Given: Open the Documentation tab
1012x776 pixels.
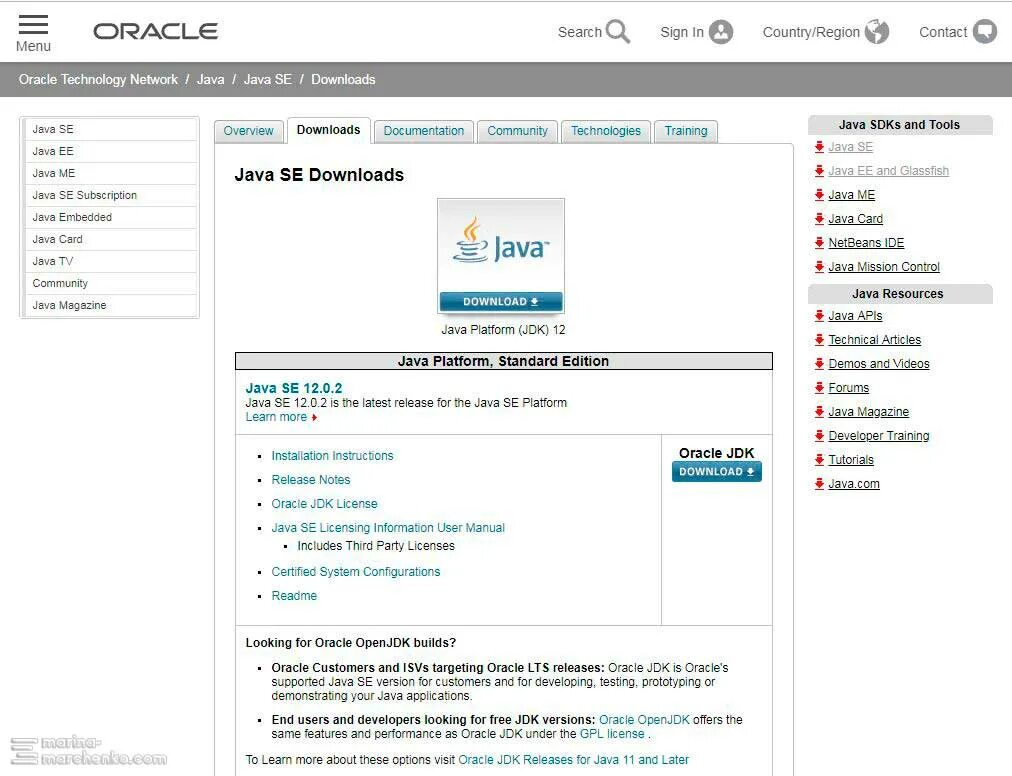Looking at the screenshot, I should pos(423,131).
